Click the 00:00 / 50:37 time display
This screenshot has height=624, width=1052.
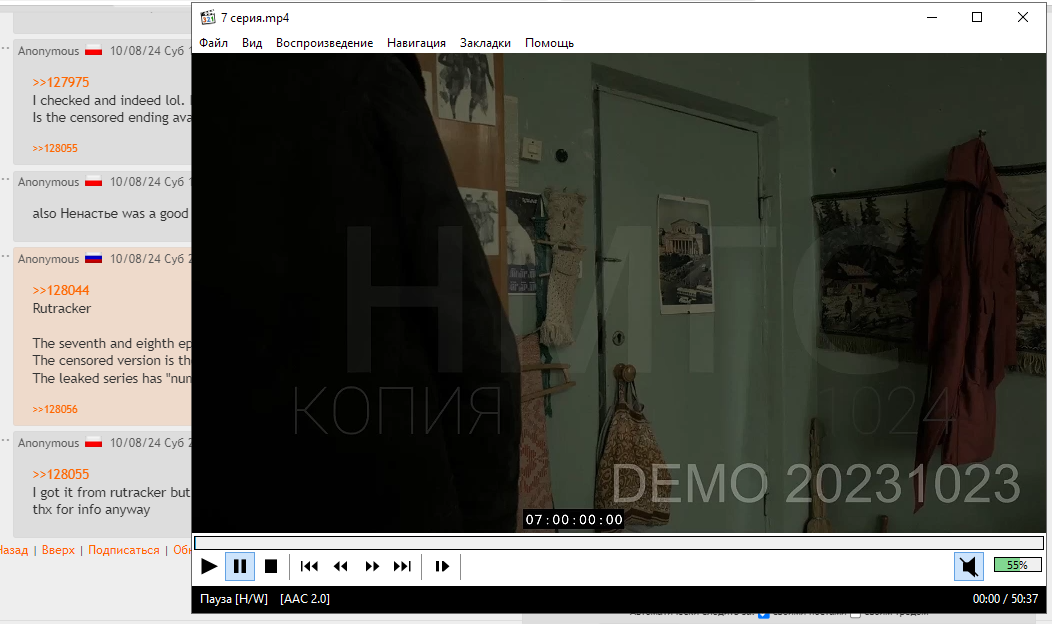pyautogui.click(x=1005, y=599)
